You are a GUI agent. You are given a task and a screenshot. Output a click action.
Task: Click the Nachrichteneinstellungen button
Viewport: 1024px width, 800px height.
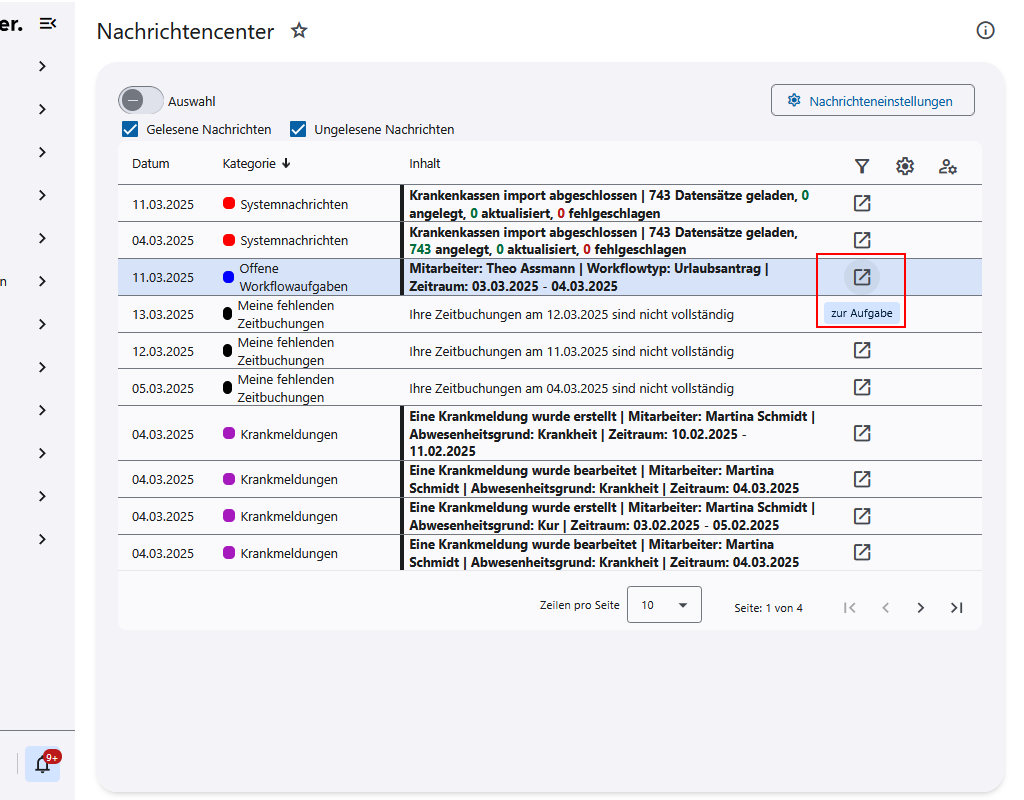tap(872, 100)
